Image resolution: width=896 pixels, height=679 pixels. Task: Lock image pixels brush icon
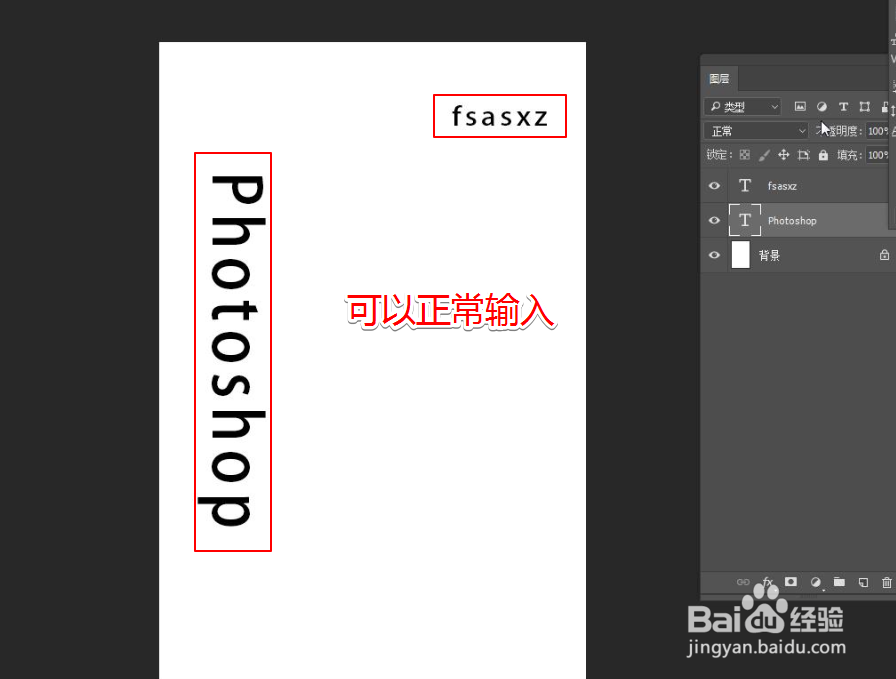coord(764,154)
